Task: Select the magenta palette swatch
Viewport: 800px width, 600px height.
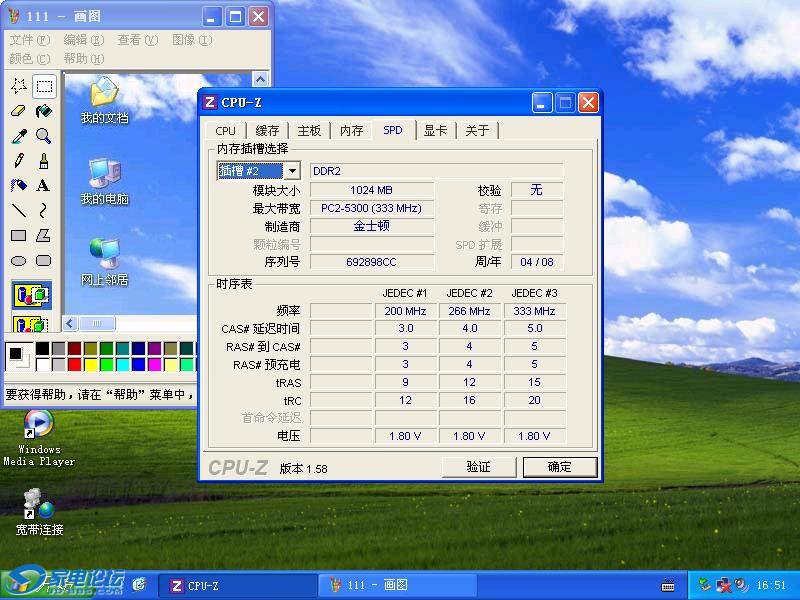Action: [155, 364]
